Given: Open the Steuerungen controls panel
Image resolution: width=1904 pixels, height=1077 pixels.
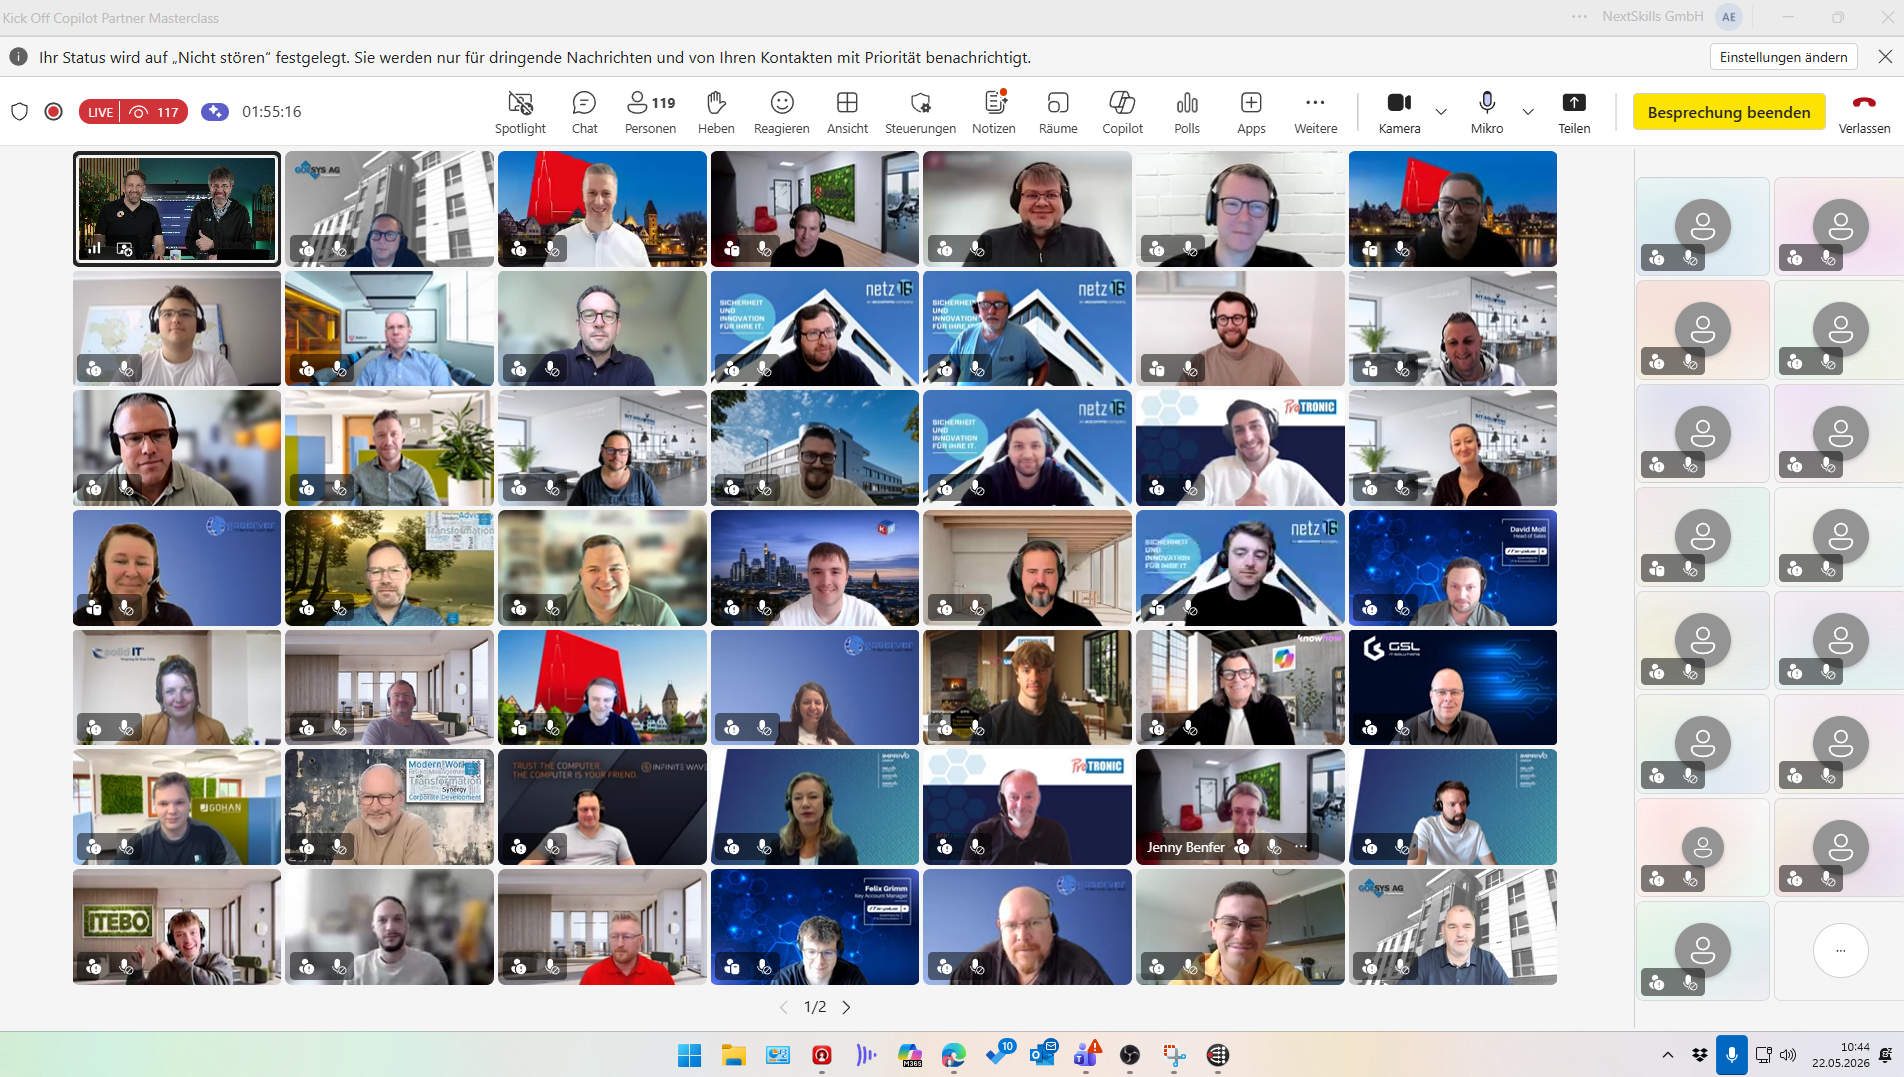Looking at the screenshot, I should [920, 112].
